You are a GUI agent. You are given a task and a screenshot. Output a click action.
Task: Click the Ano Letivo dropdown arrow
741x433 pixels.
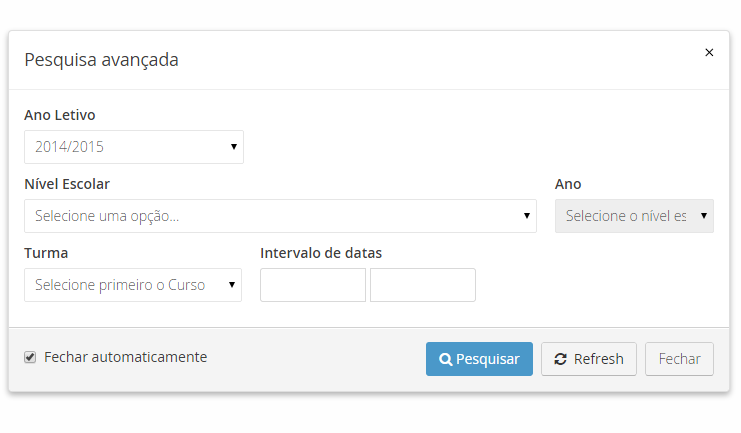coord(234,147)
